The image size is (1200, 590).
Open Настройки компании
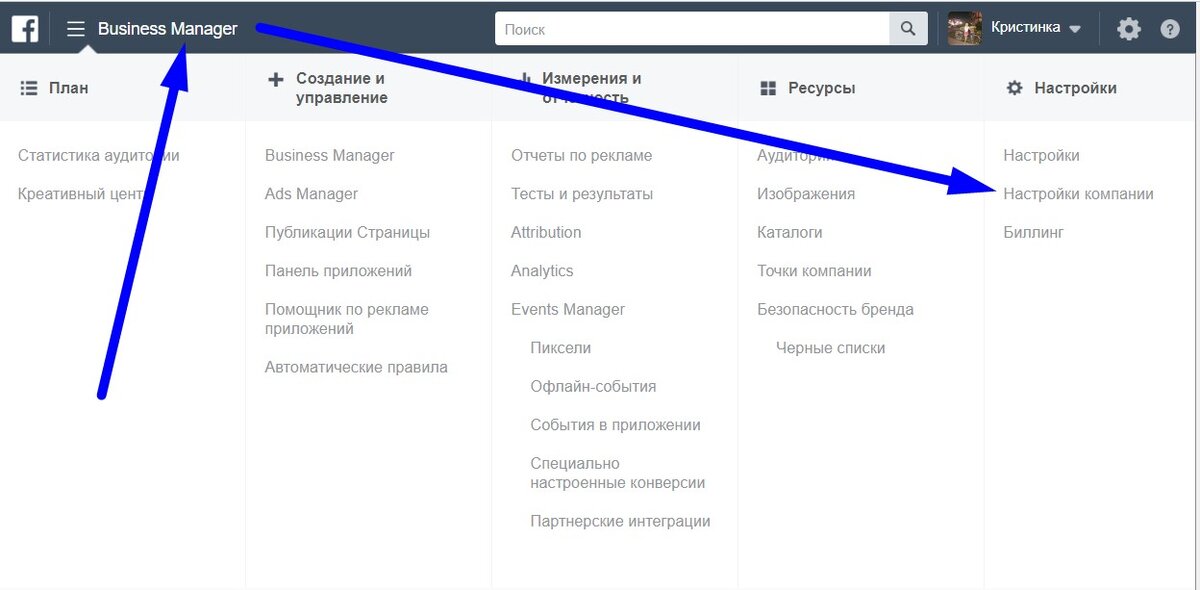[1078, 194]
